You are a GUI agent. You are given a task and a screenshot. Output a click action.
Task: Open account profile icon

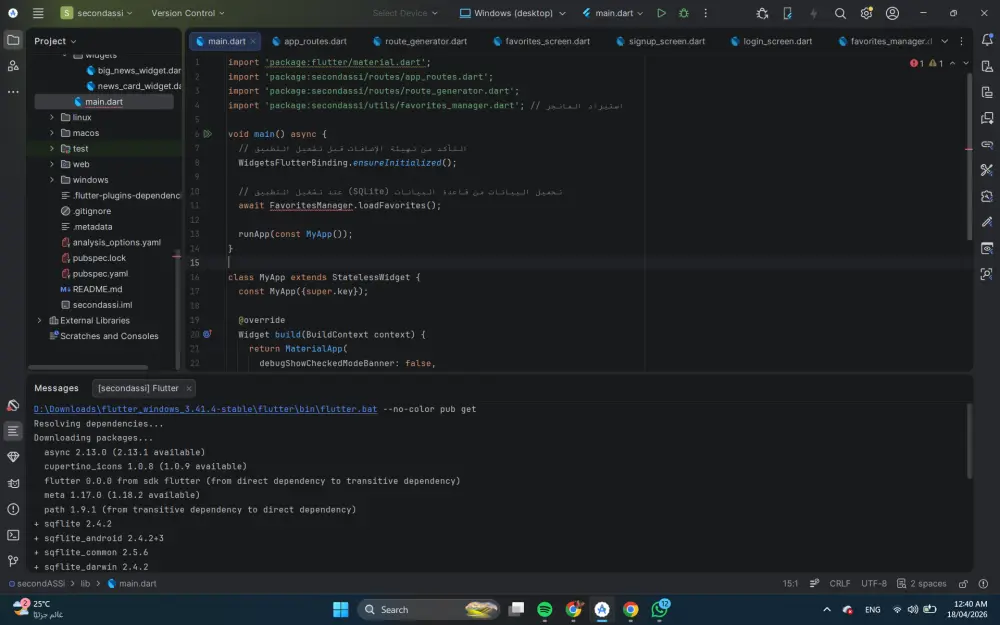click(892, 13)
